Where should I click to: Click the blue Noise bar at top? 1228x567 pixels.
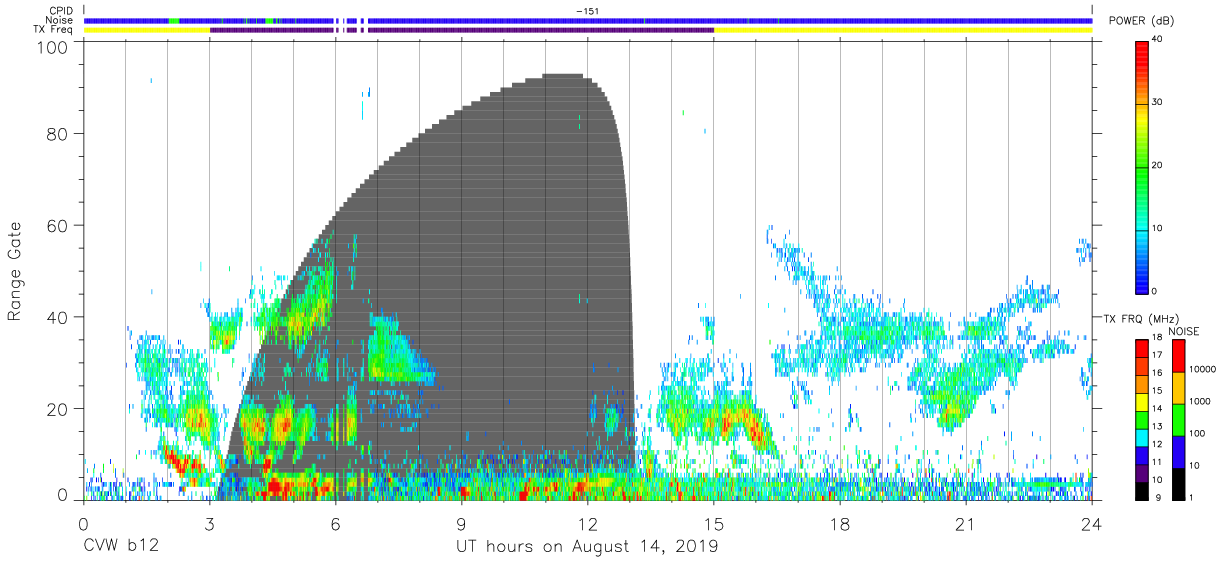(x=588, y=20)
